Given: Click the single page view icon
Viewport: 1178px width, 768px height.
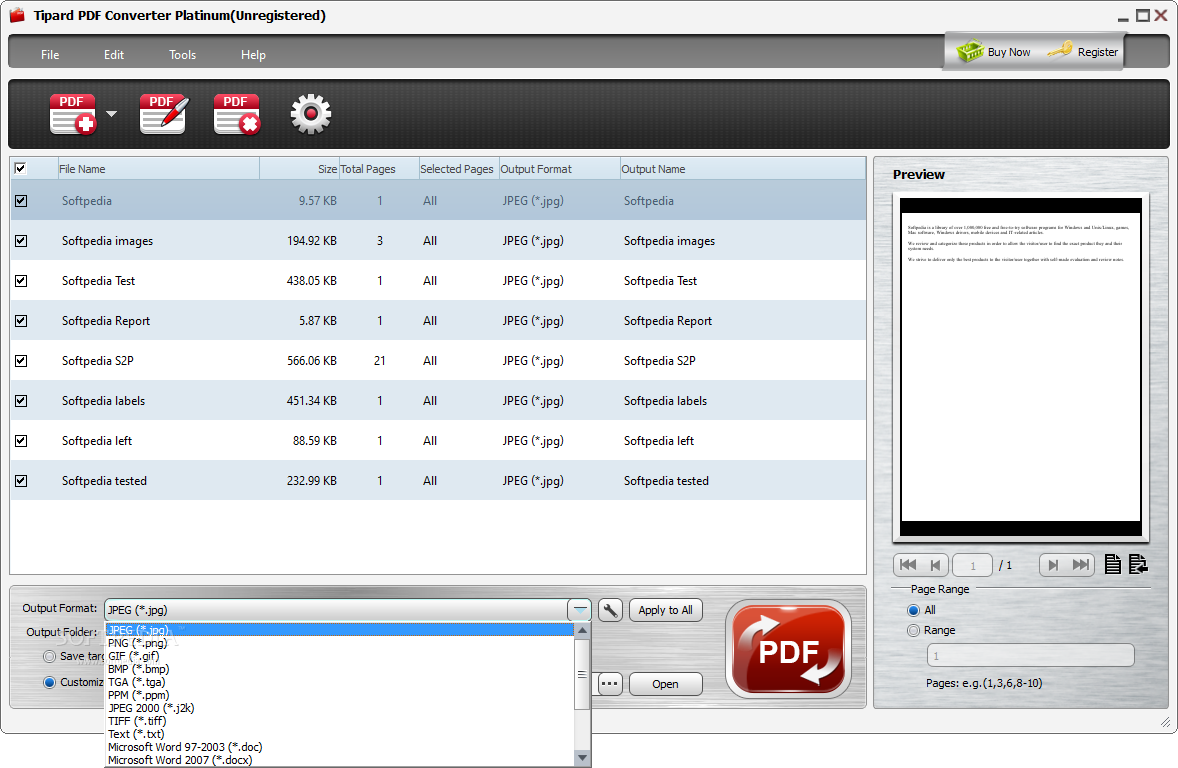Looking at the screenshot, I should point(1113,564).
